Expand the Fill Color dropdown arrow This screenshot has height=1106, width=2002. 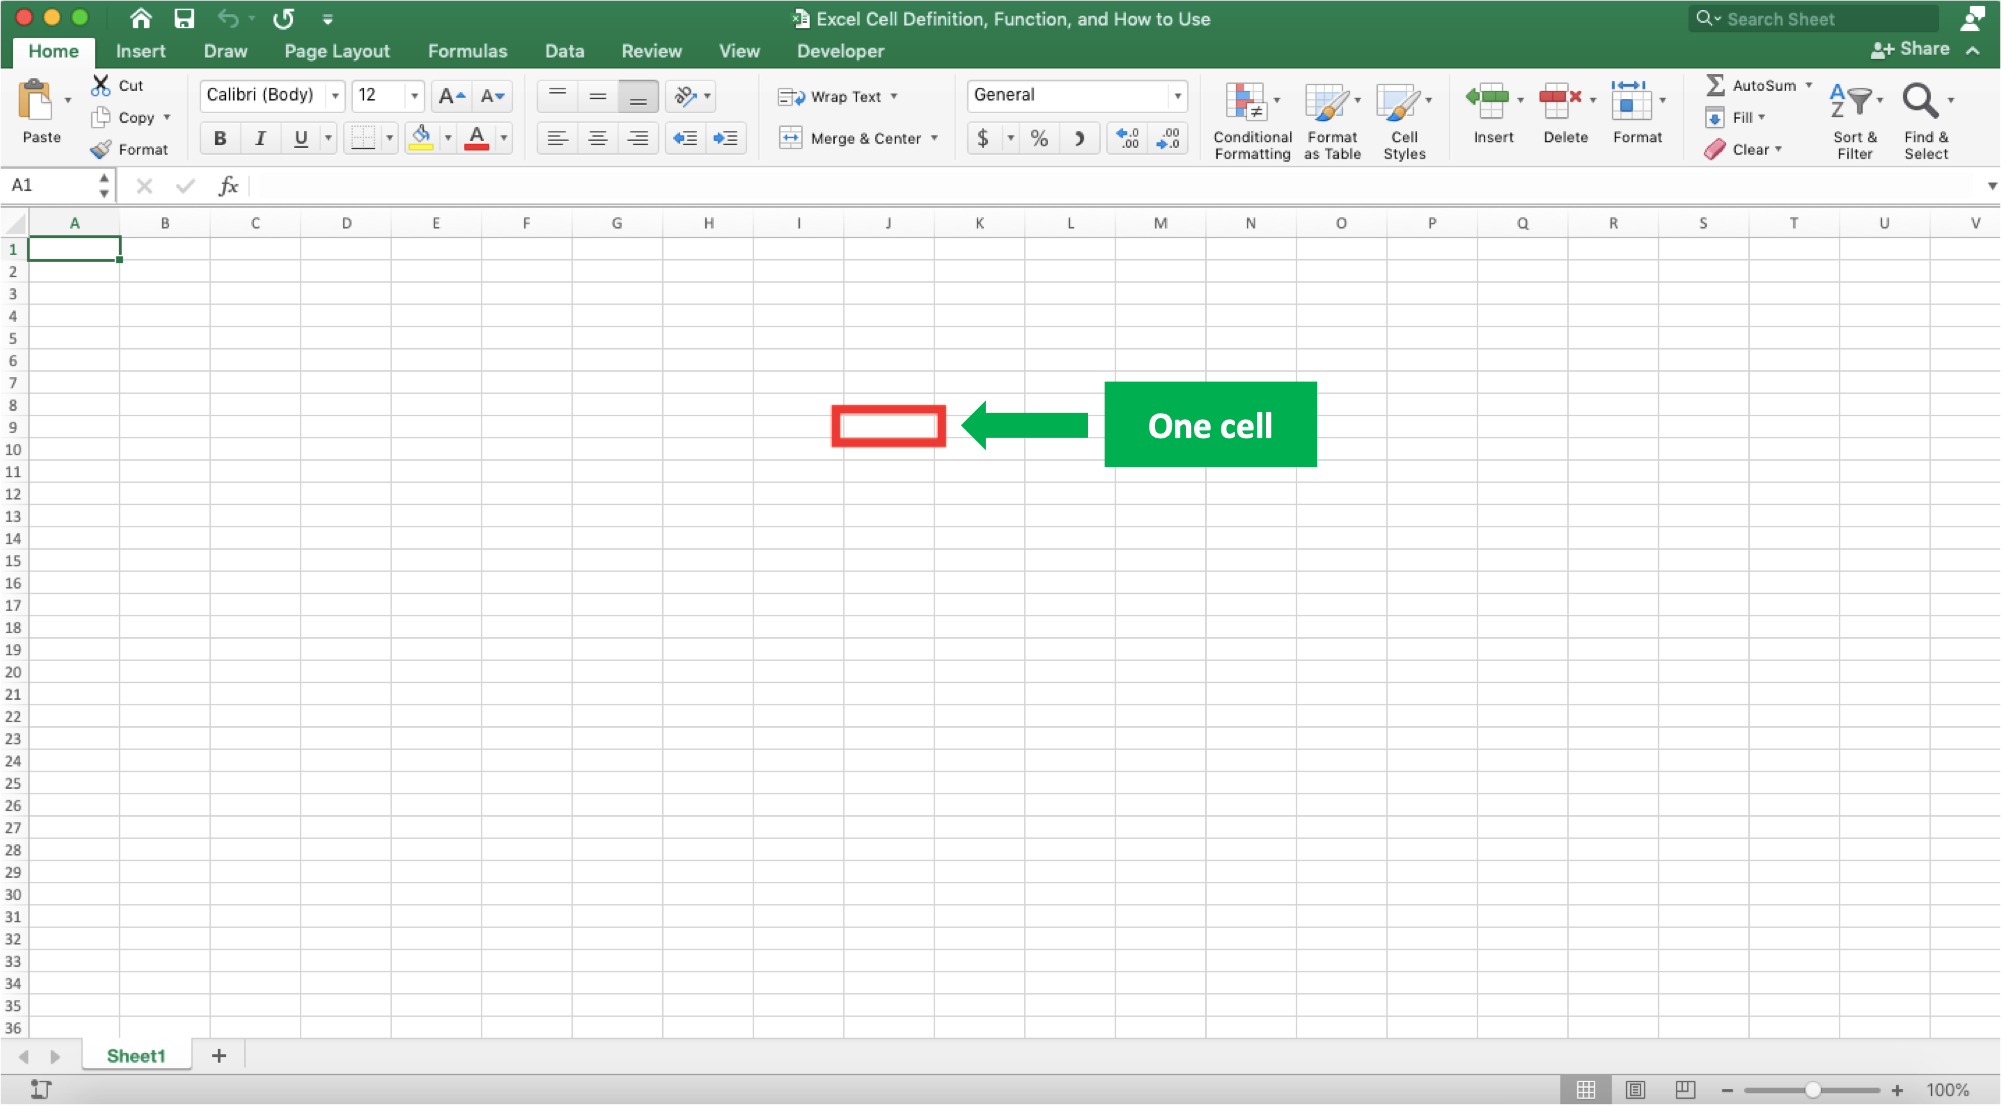click(447, 138)
